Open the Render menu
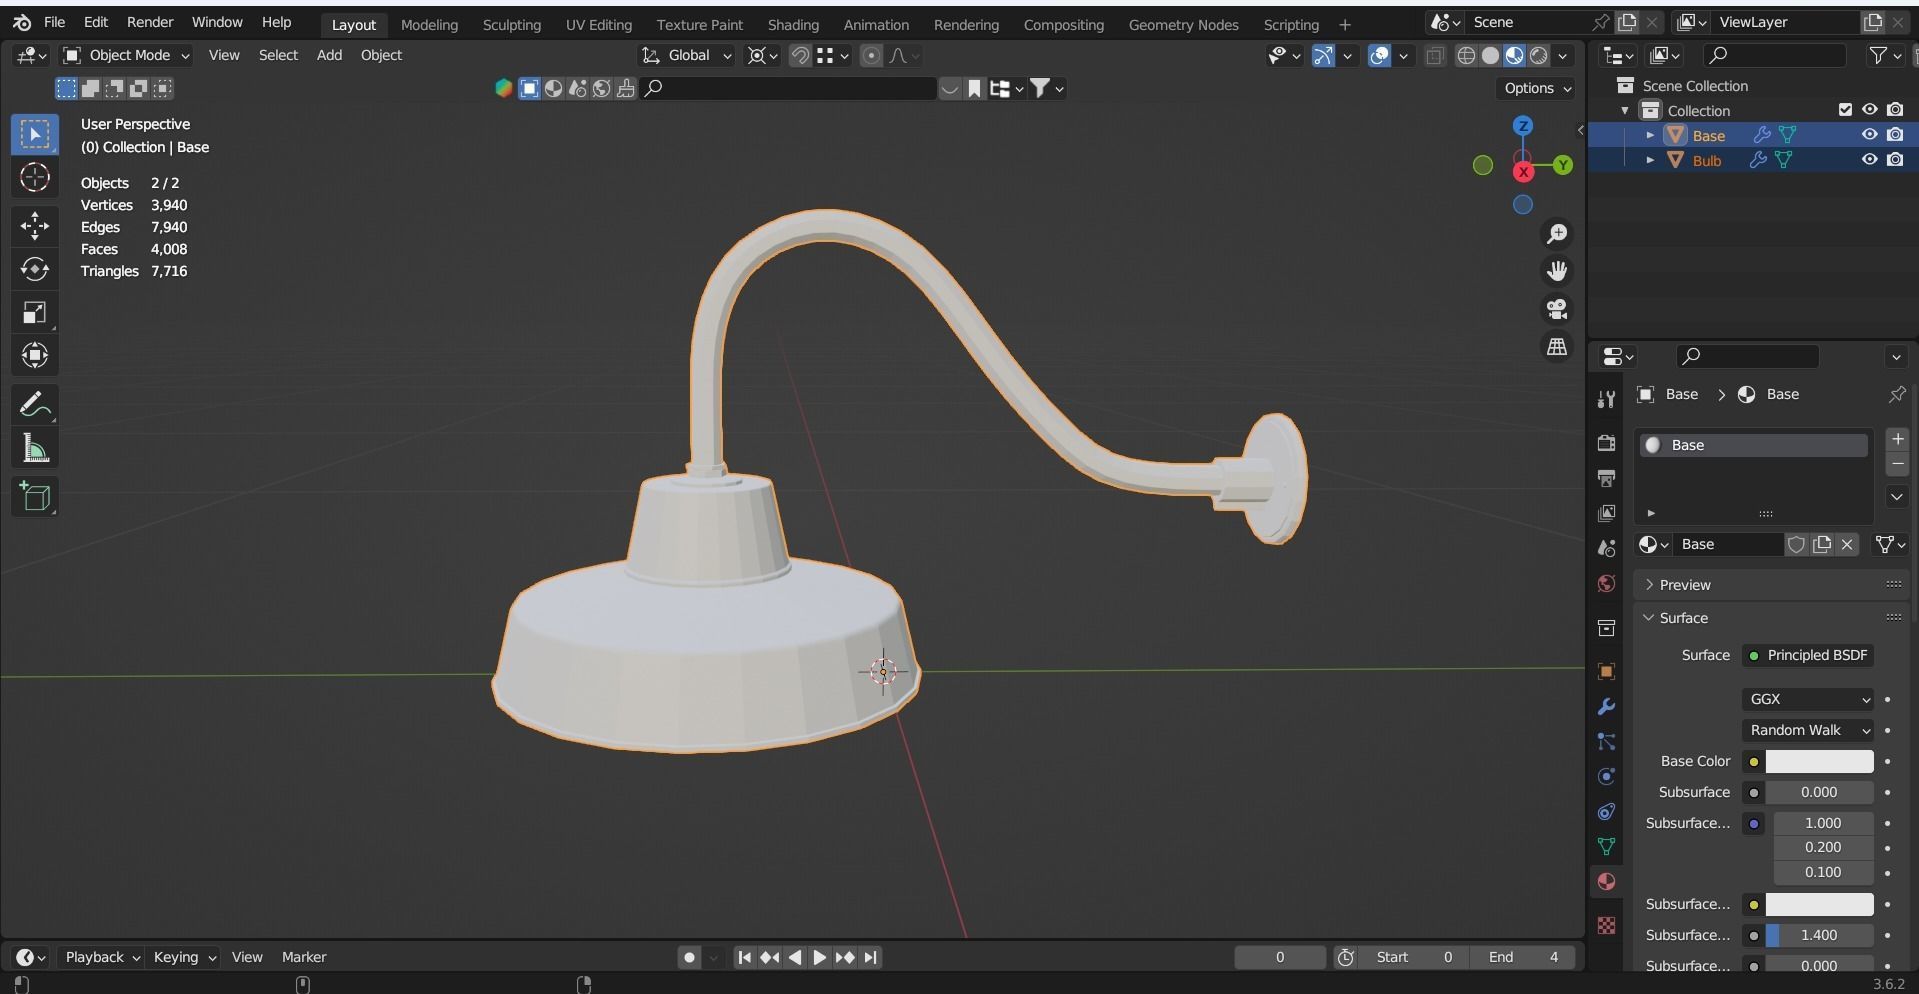This screenshot has width=1919, height=994. [x=150, y=22]
